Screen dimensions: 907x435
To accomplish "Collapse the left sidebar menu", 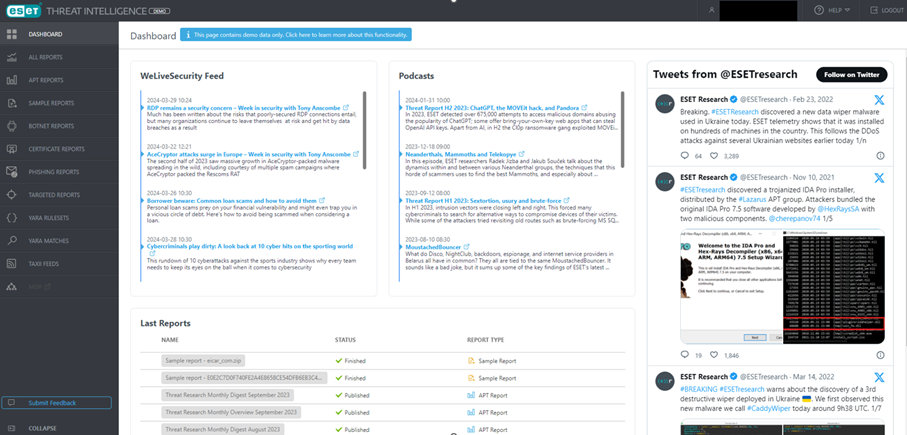I will tap(40, 427).
